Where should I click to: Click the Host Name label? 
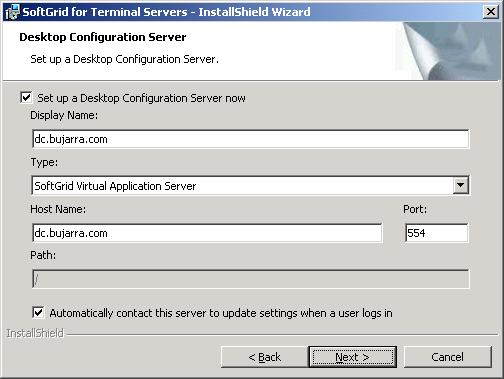[58, 209]
